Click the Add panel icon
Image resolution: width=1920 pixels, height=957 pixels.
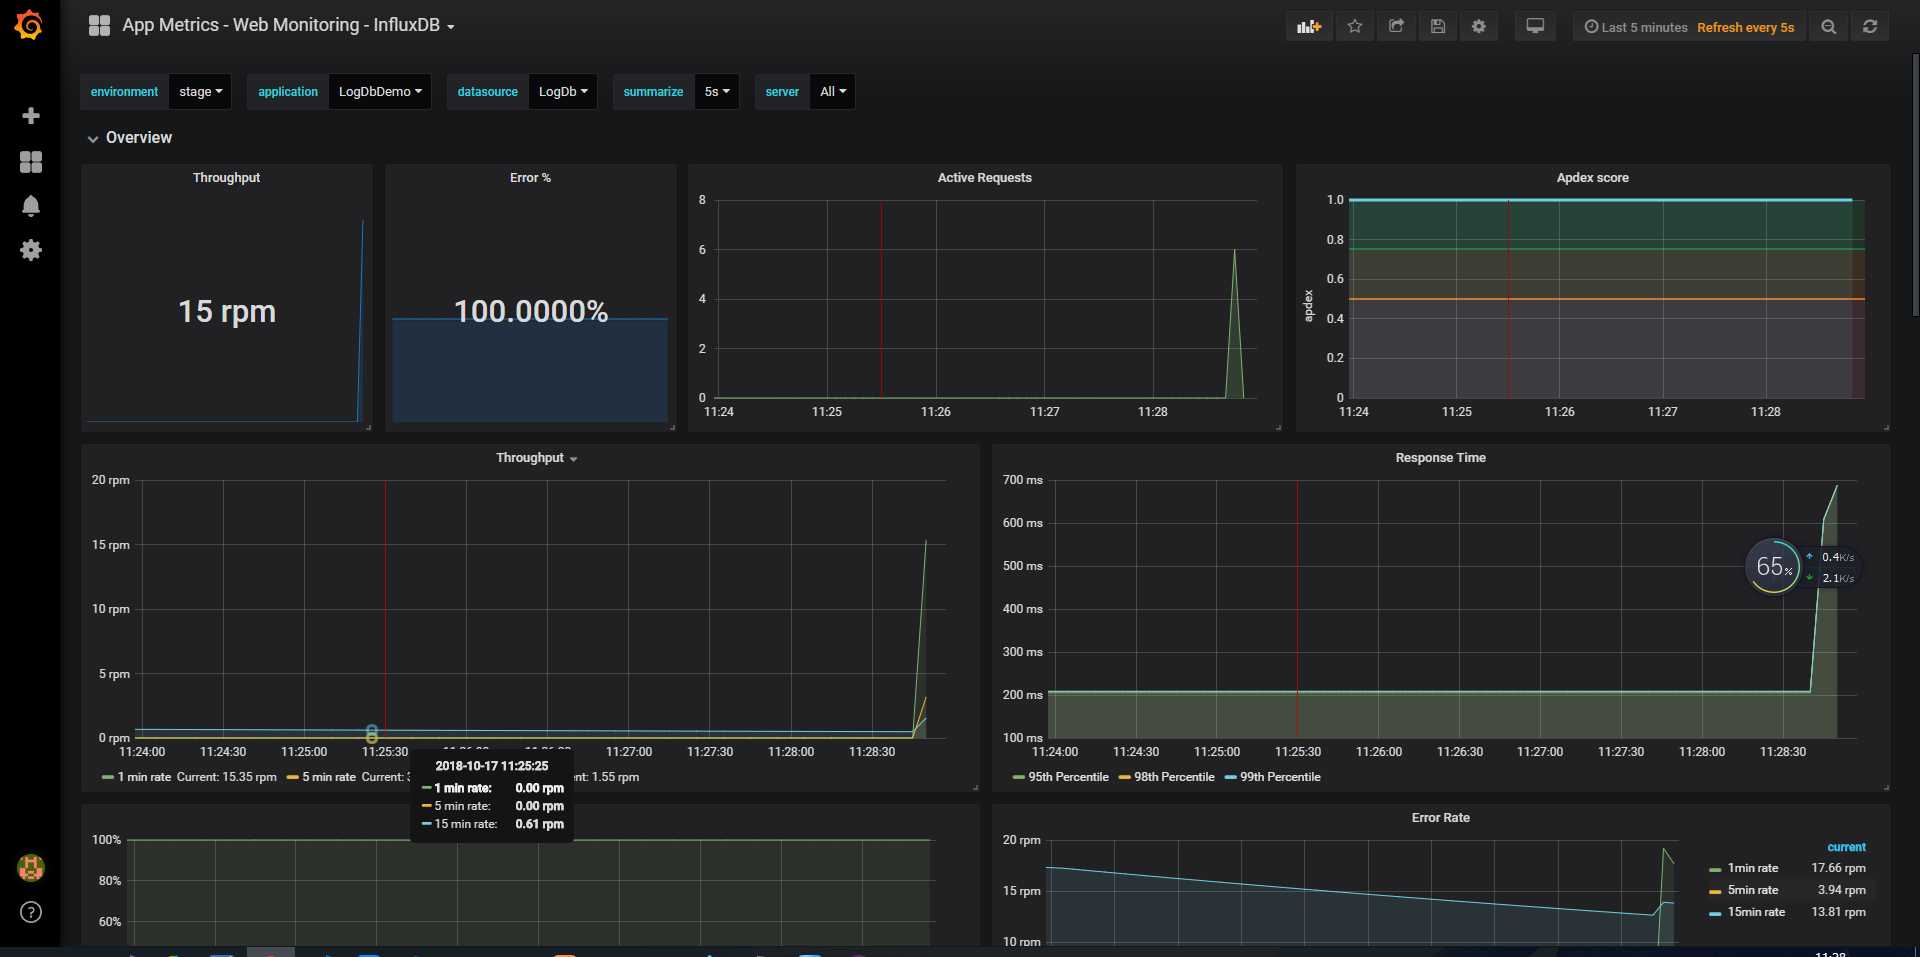(x=1309, y=27)
